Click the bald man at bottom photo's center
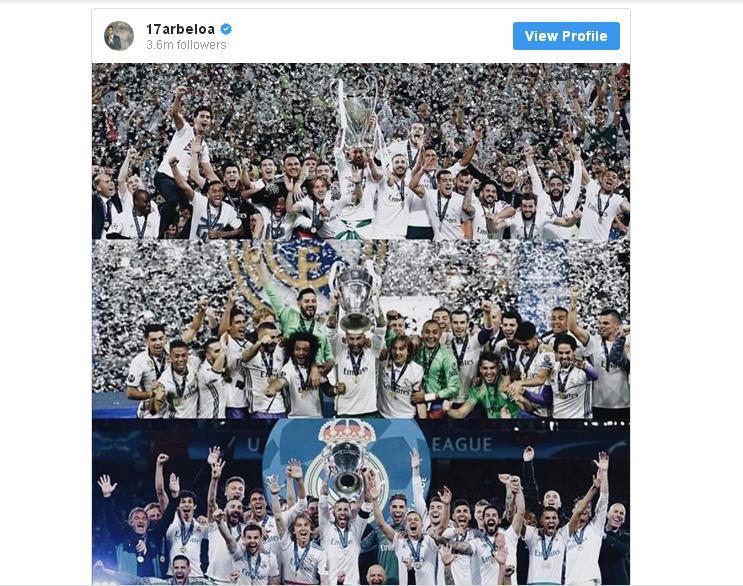743x586 pixels. coord(376,575)
